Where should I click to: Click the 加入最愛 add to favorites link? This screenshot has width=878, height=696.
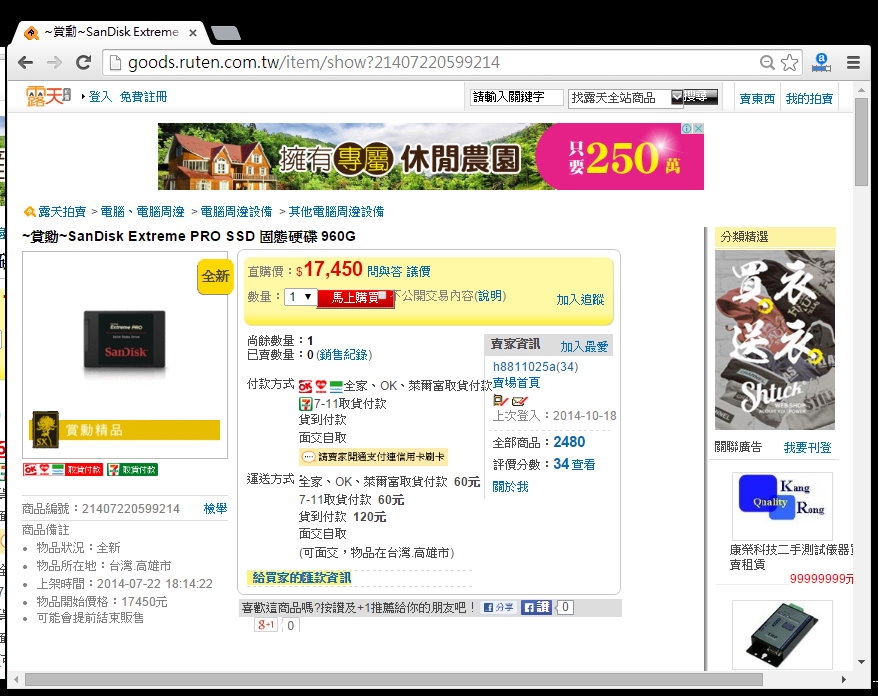click(x=584, y=347)
